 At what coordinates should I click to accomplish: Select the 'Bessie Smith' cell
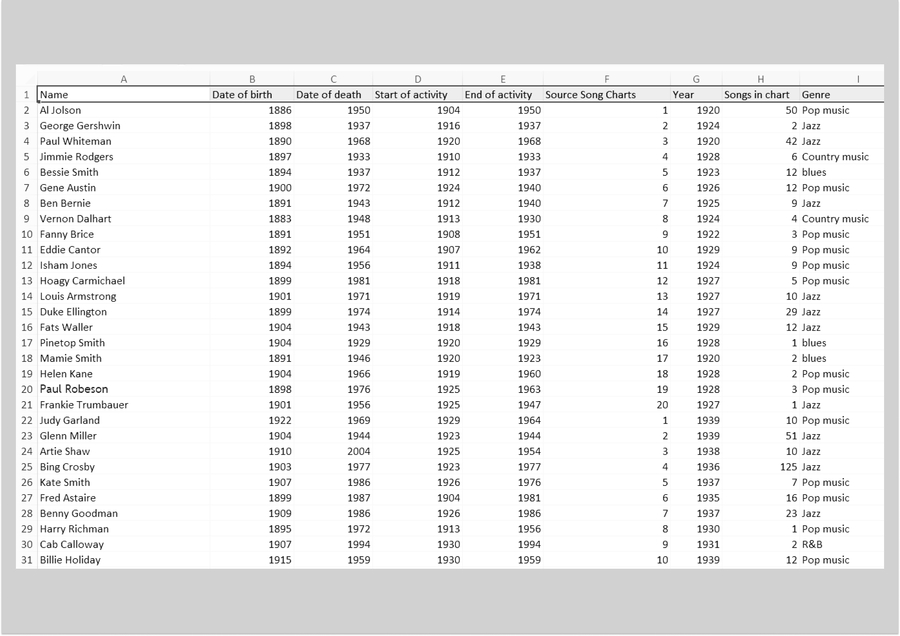(123, 172)
